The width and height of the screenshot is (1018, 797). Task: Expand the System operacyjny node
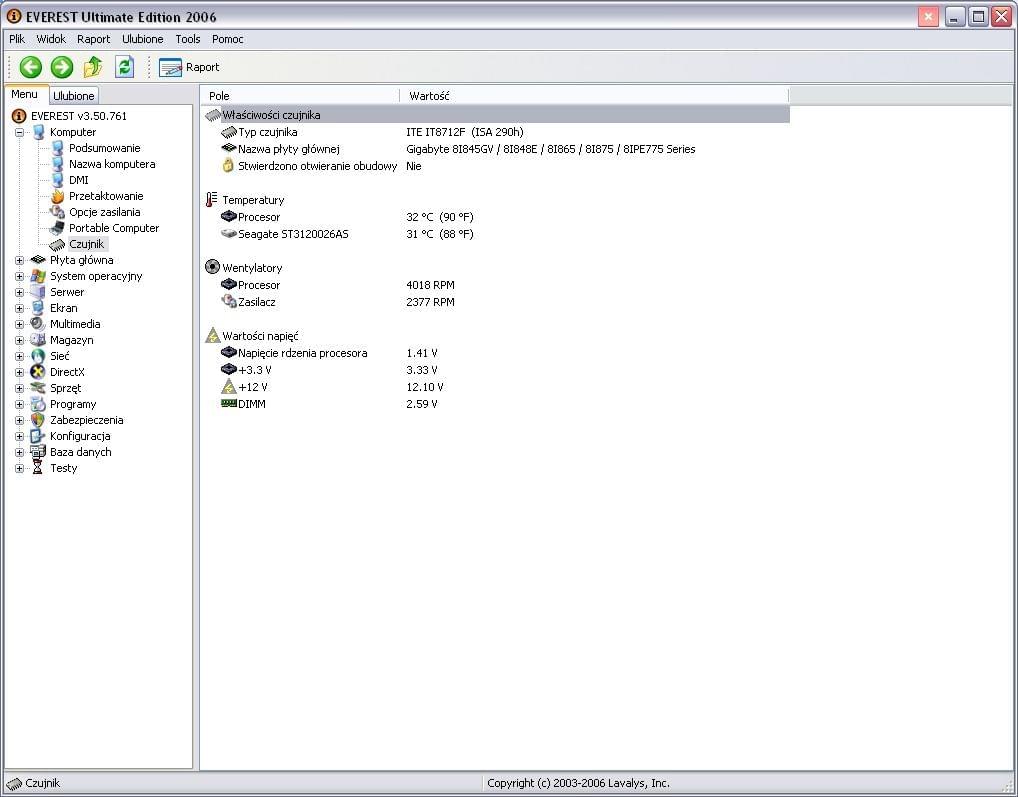[x=19, y=276]
